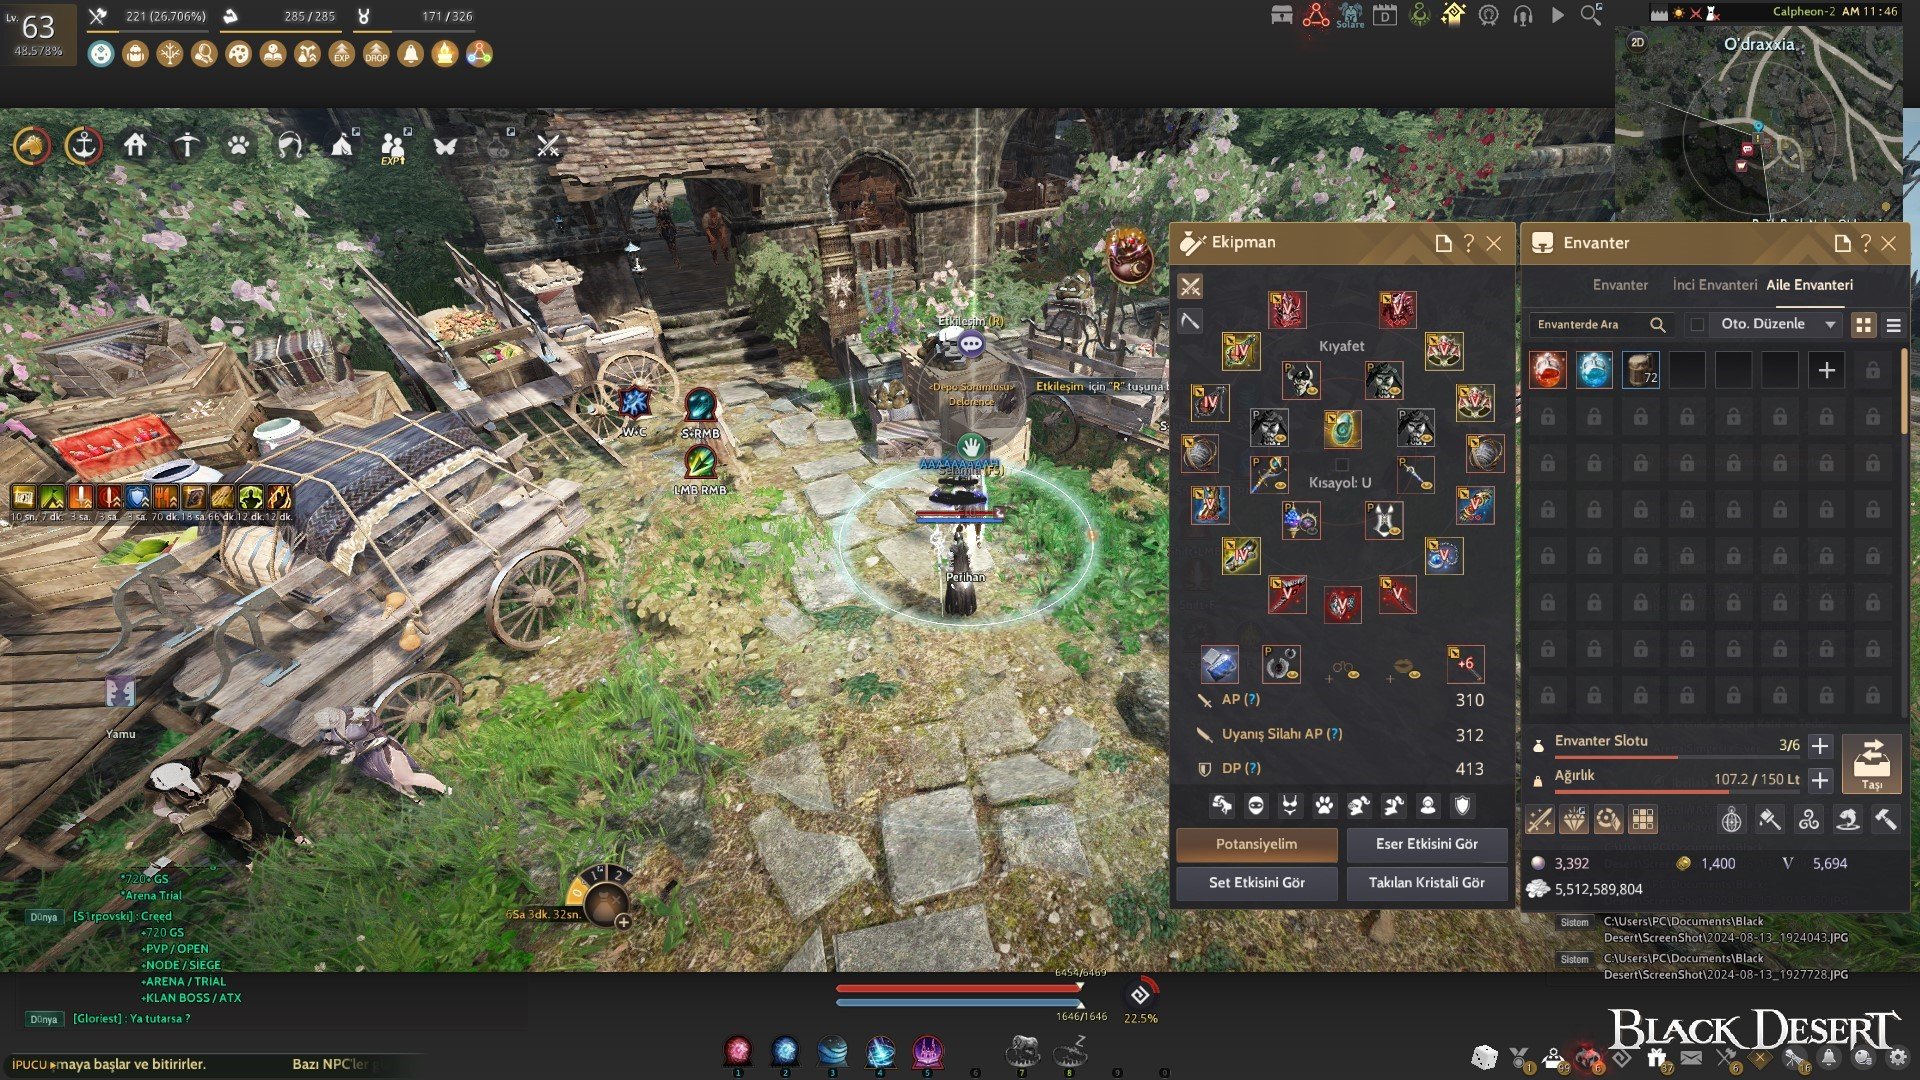This screenshot has width=1920, height=1080.
Task: Open the hammer repair icon in Envanter
Action: point(1885,821)
